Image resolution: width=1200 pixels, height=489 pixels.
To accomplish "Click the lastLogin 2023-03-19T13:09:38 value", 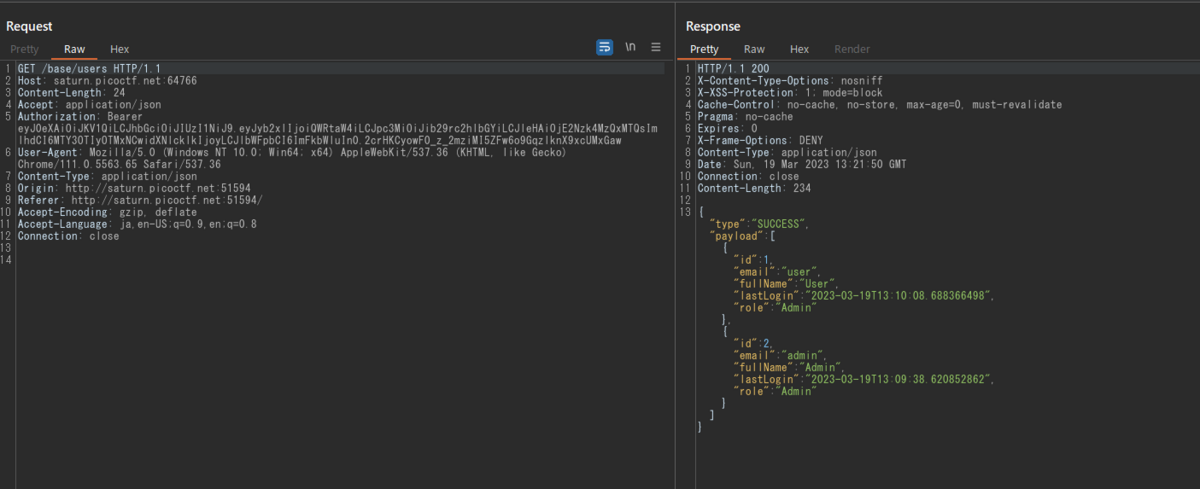I will coord(898,380).
